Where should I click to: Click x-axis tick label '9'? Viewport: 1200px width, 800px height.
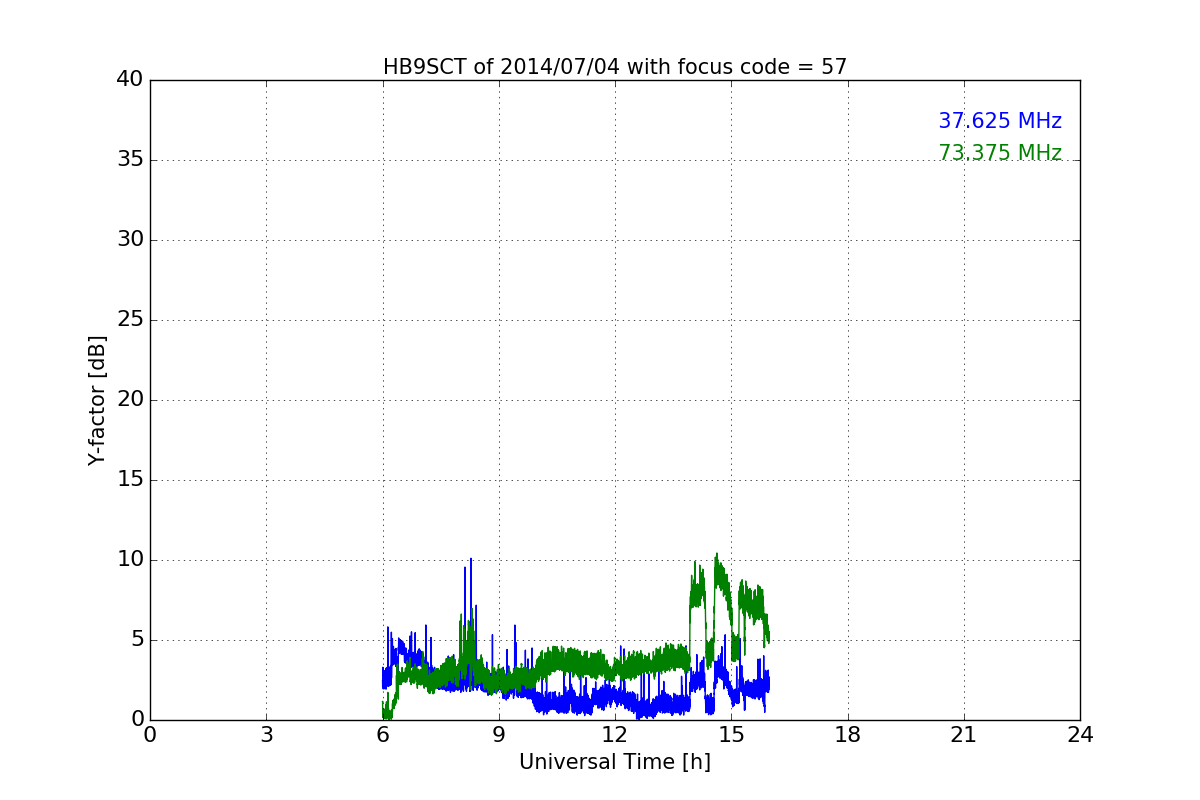click(499, 735)
